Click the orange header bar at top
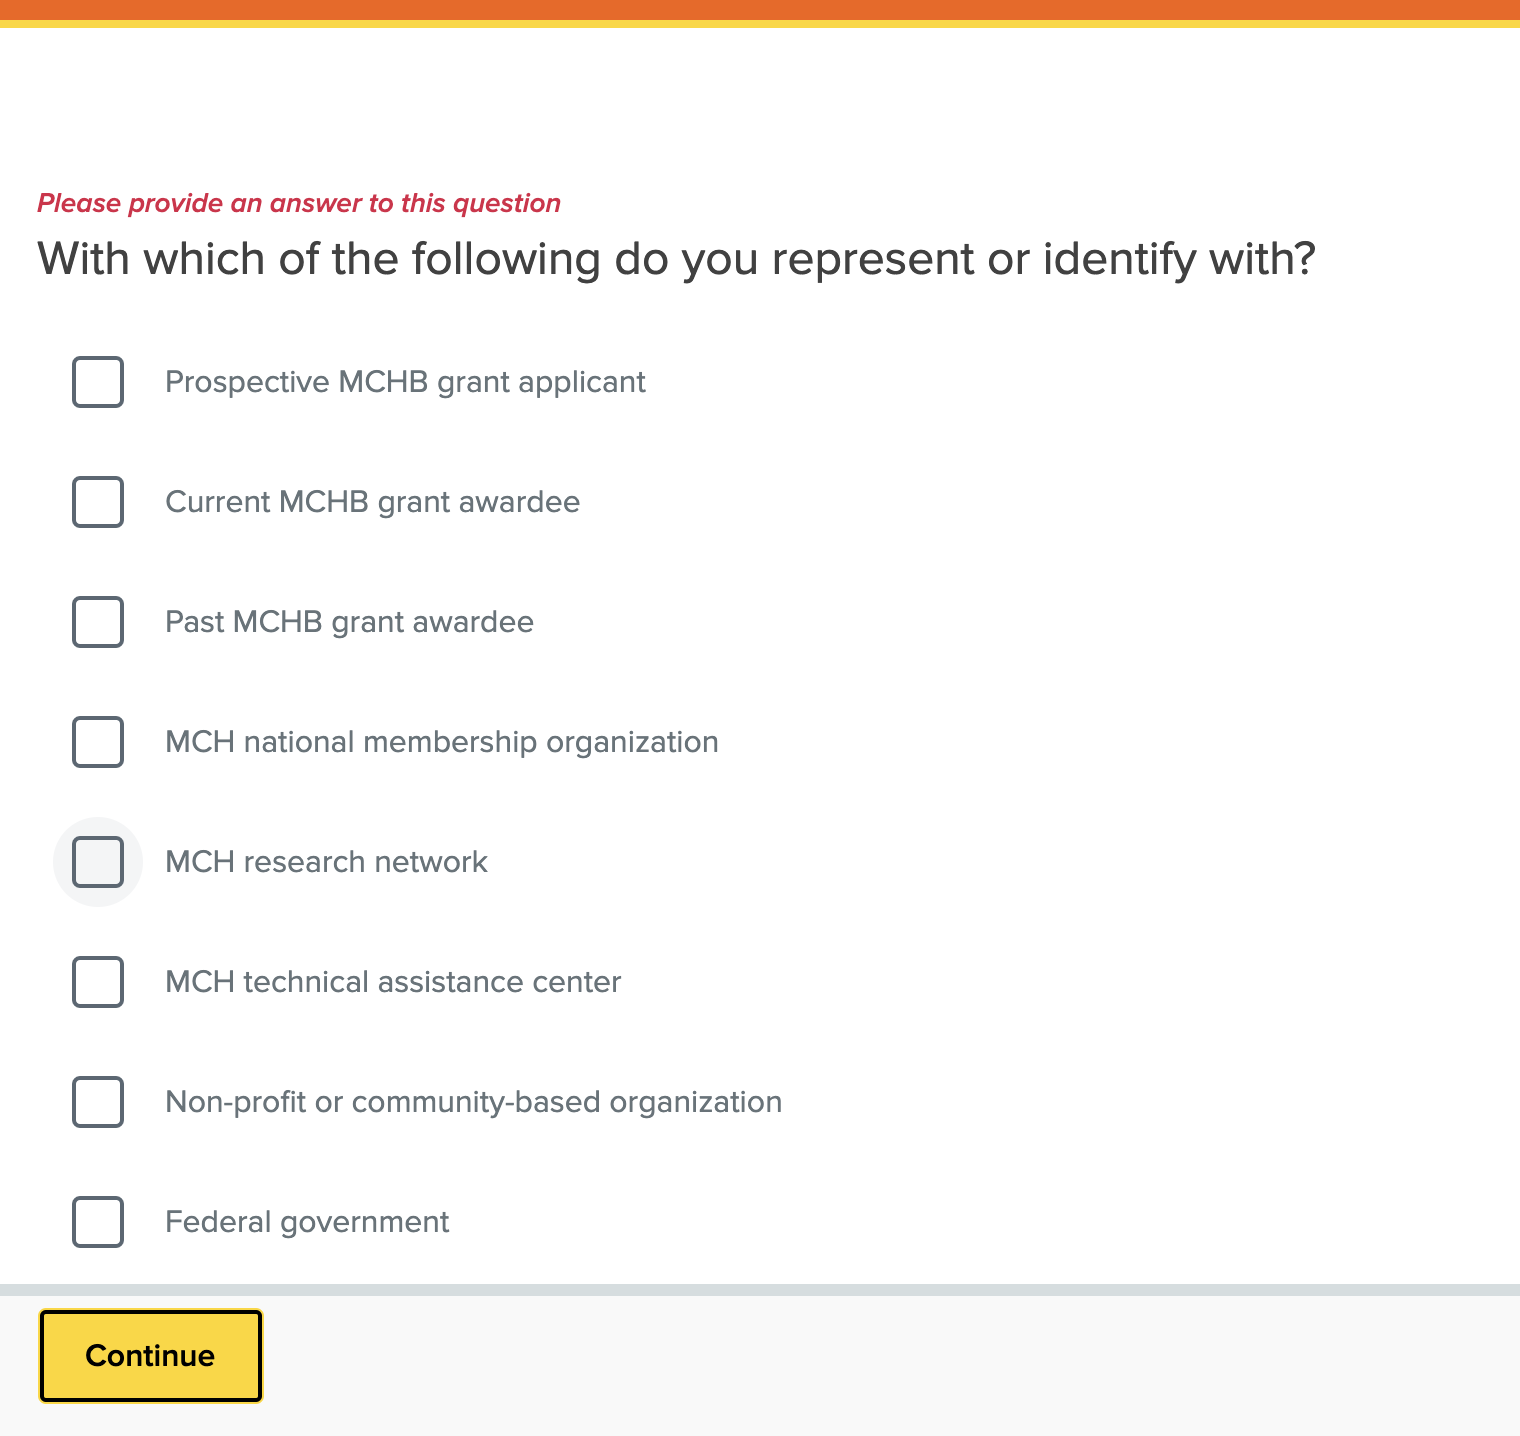This screenshot has width=1520, height=1436. 760,11
